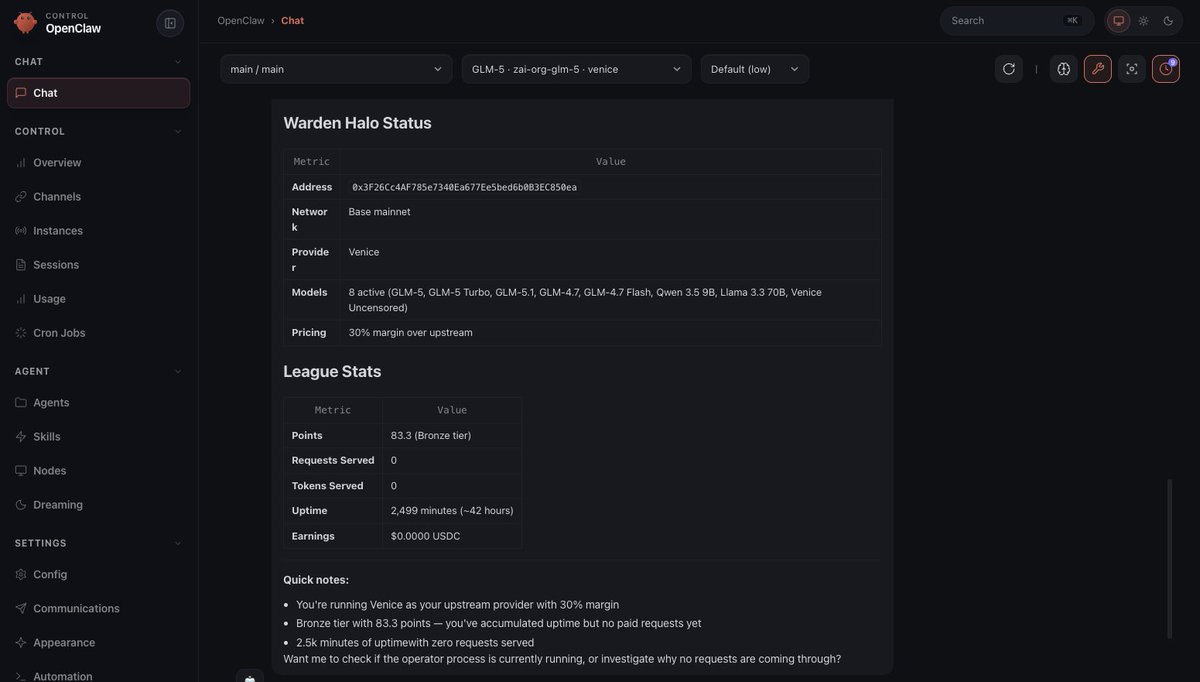Open the Sessions page
Screen dimensions: 1200x682
(x=98, y=265)
